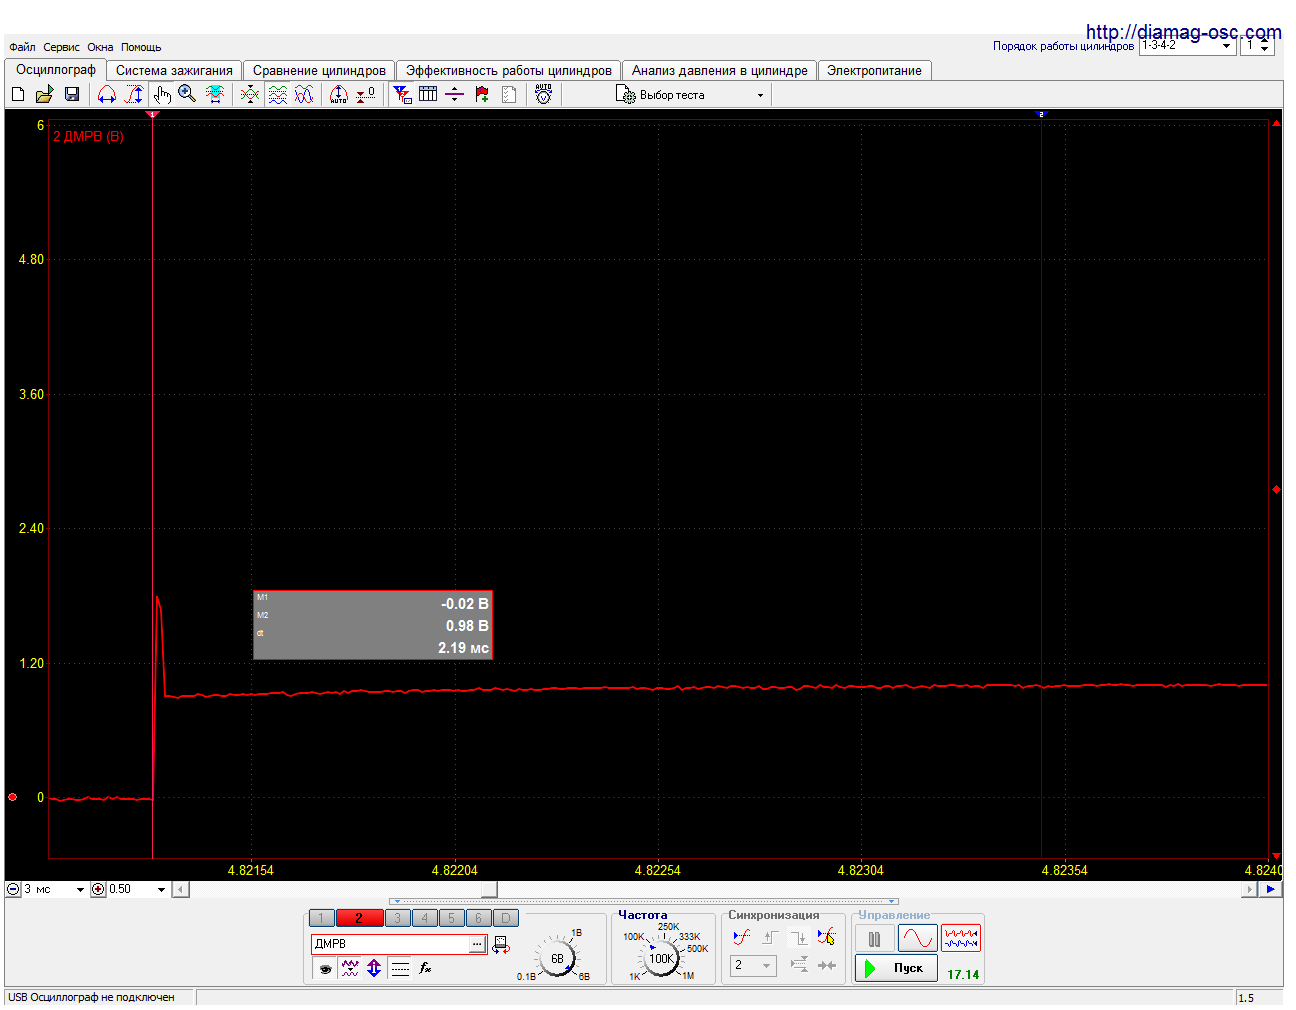The image size is (1296, 1010).
Task: Click AUTO vertical scale icon
Action: tap(339, 94)
